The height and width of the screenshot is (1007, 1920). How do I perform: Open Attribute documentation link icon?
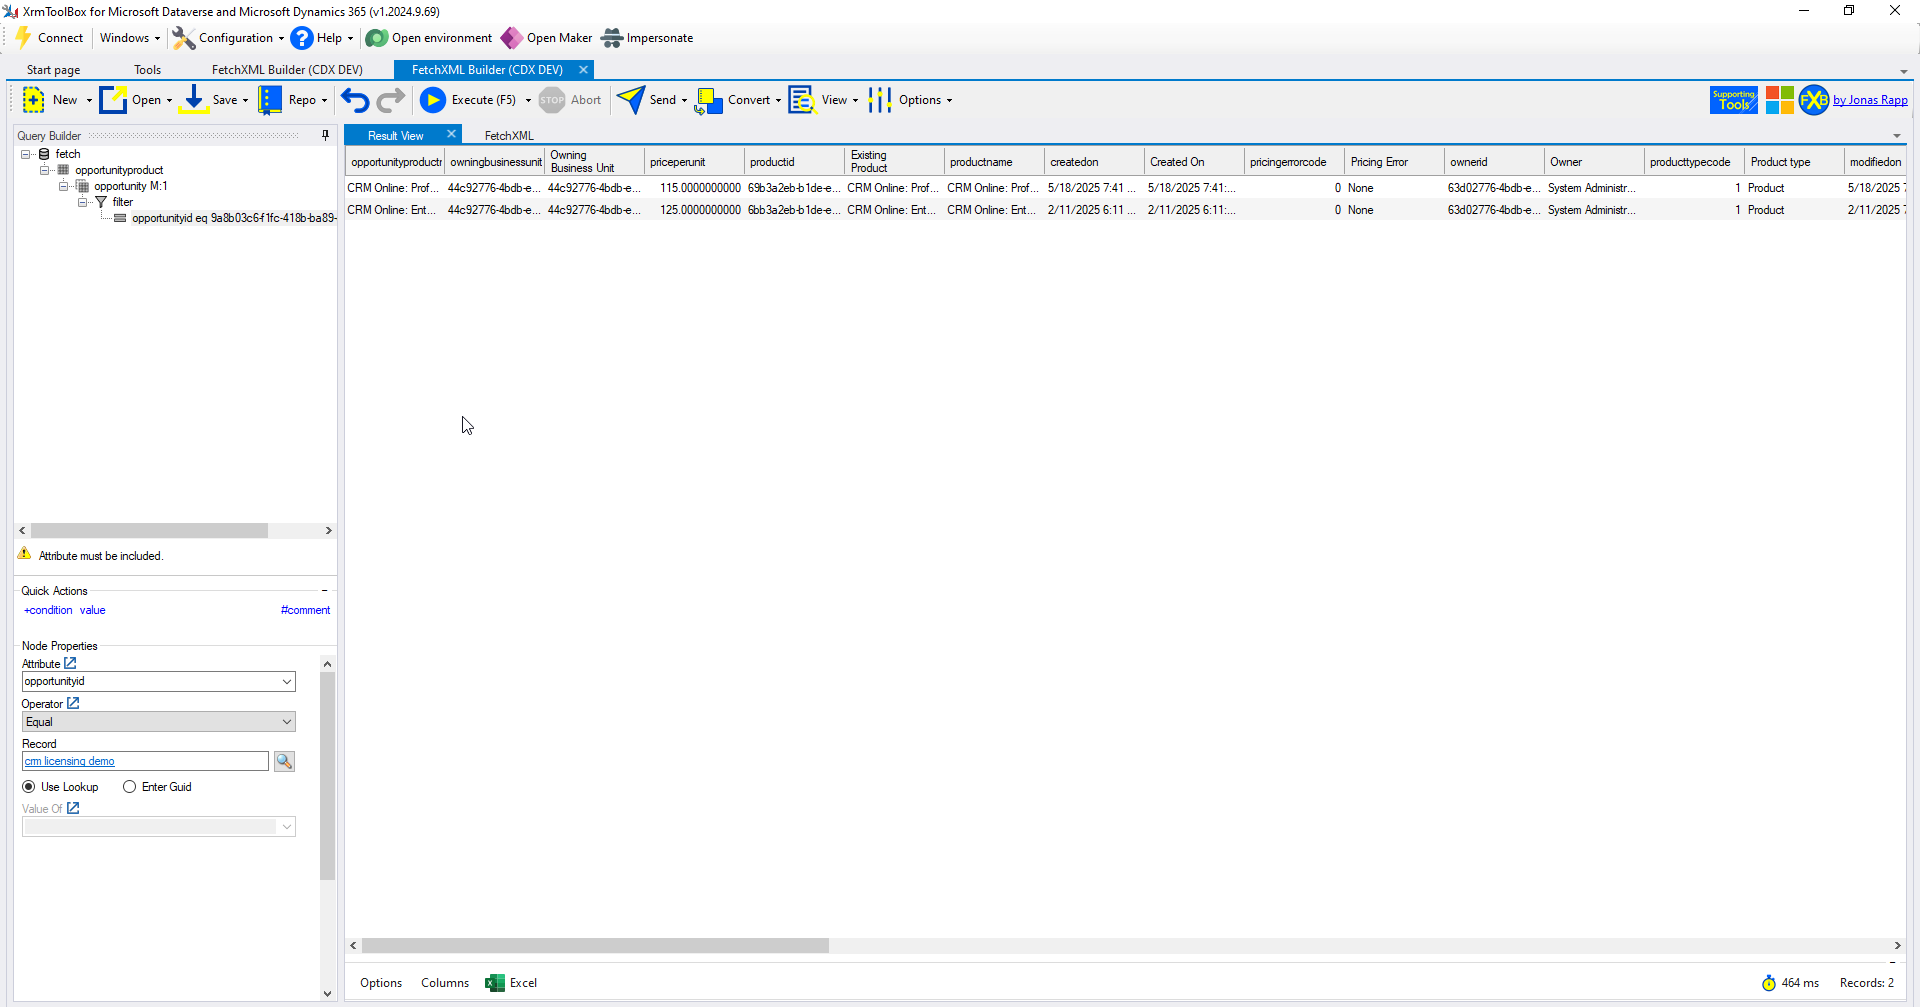(70, 663)
